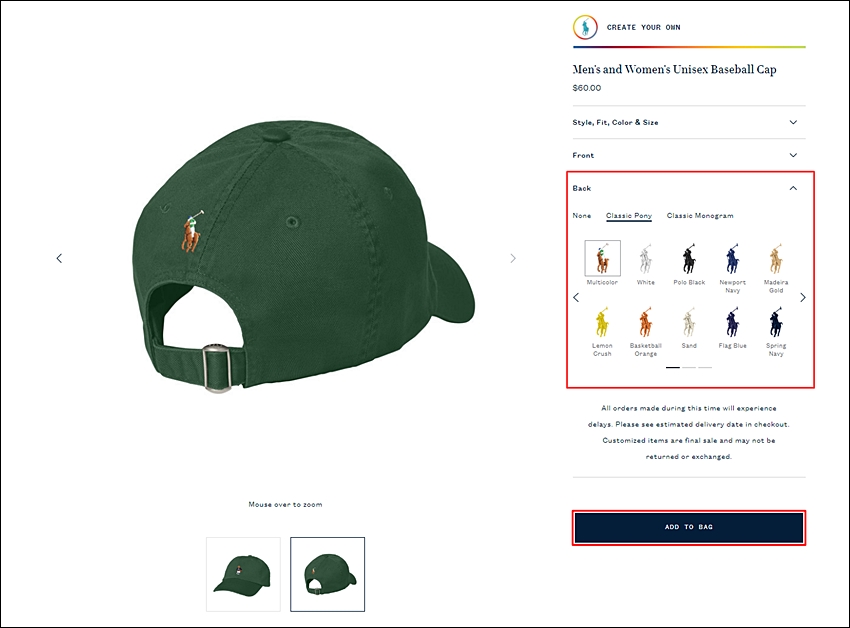The height and width of the screenshot is (628, 850).
Task: Show next cap image with right arrow
Action: (513, 258)
